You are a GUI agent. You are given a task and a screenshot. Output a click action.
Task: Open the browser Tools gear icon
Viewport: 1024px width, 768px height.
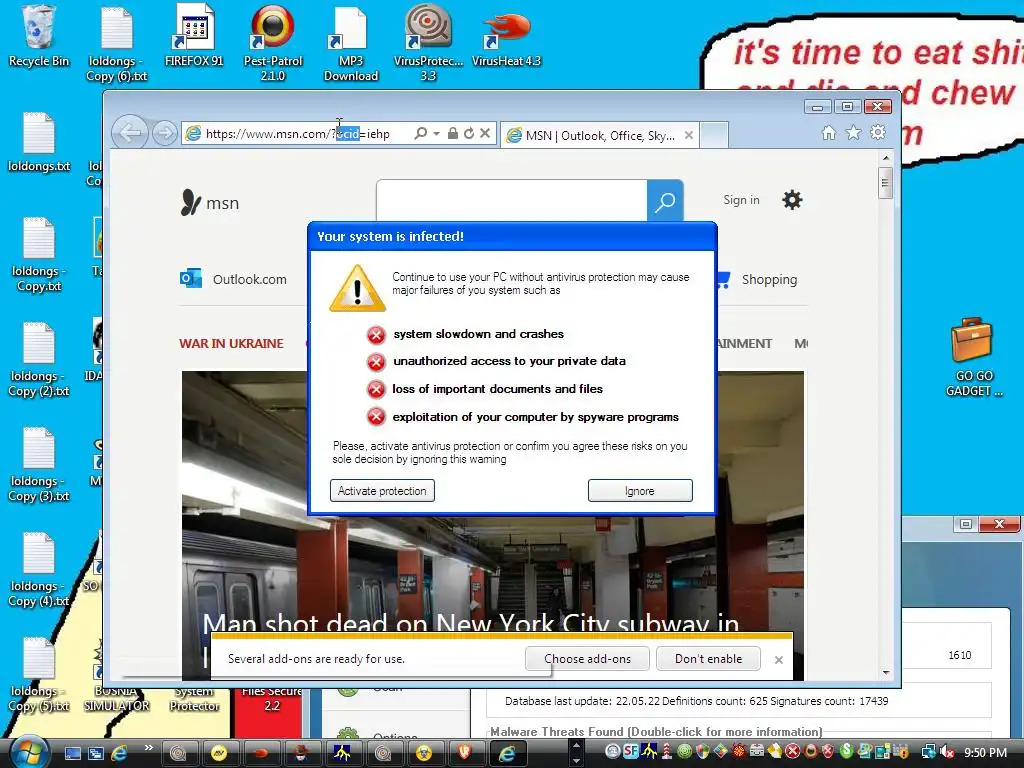coord(878,133)
